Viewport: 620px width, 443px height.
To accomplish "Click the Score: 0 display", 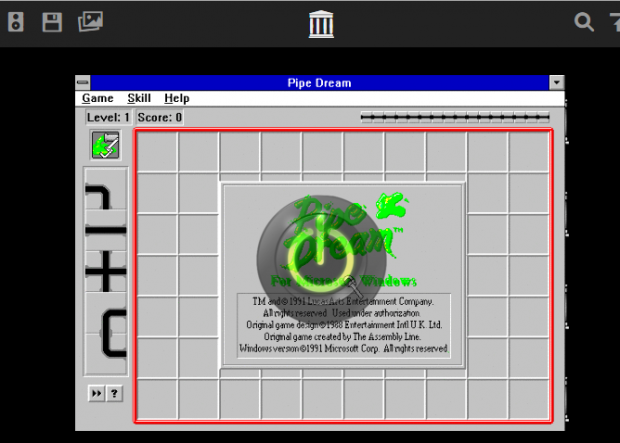I will coord(160,118).
